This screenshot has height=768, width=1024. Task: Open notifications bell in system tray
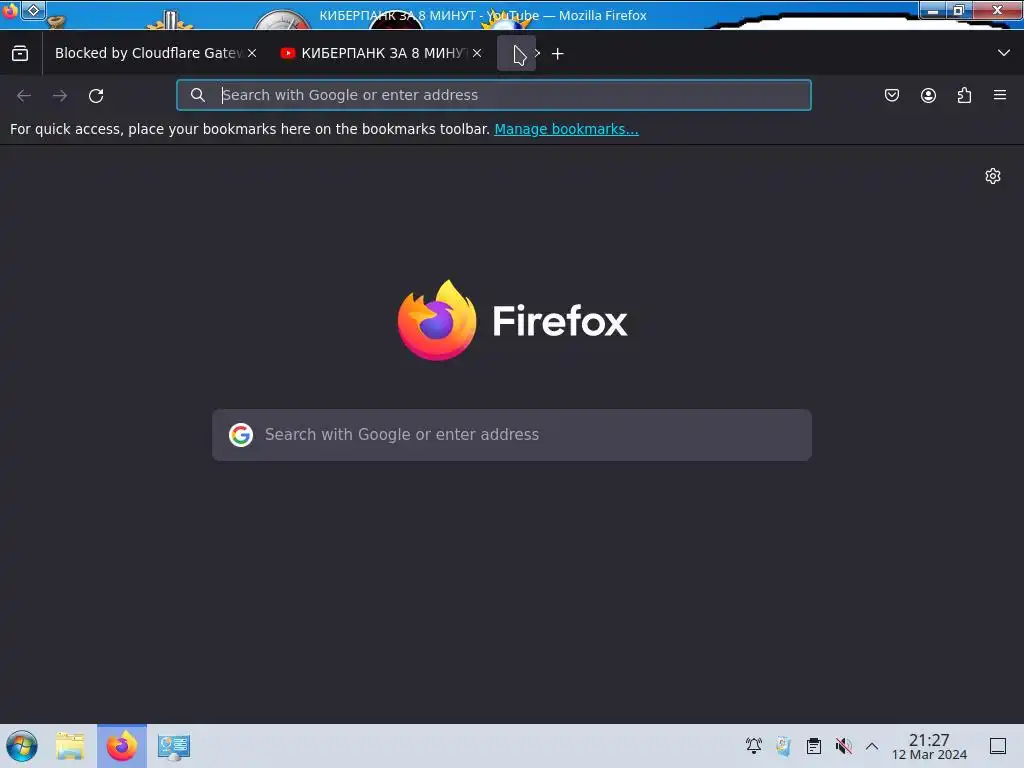[x=754, y=746]
